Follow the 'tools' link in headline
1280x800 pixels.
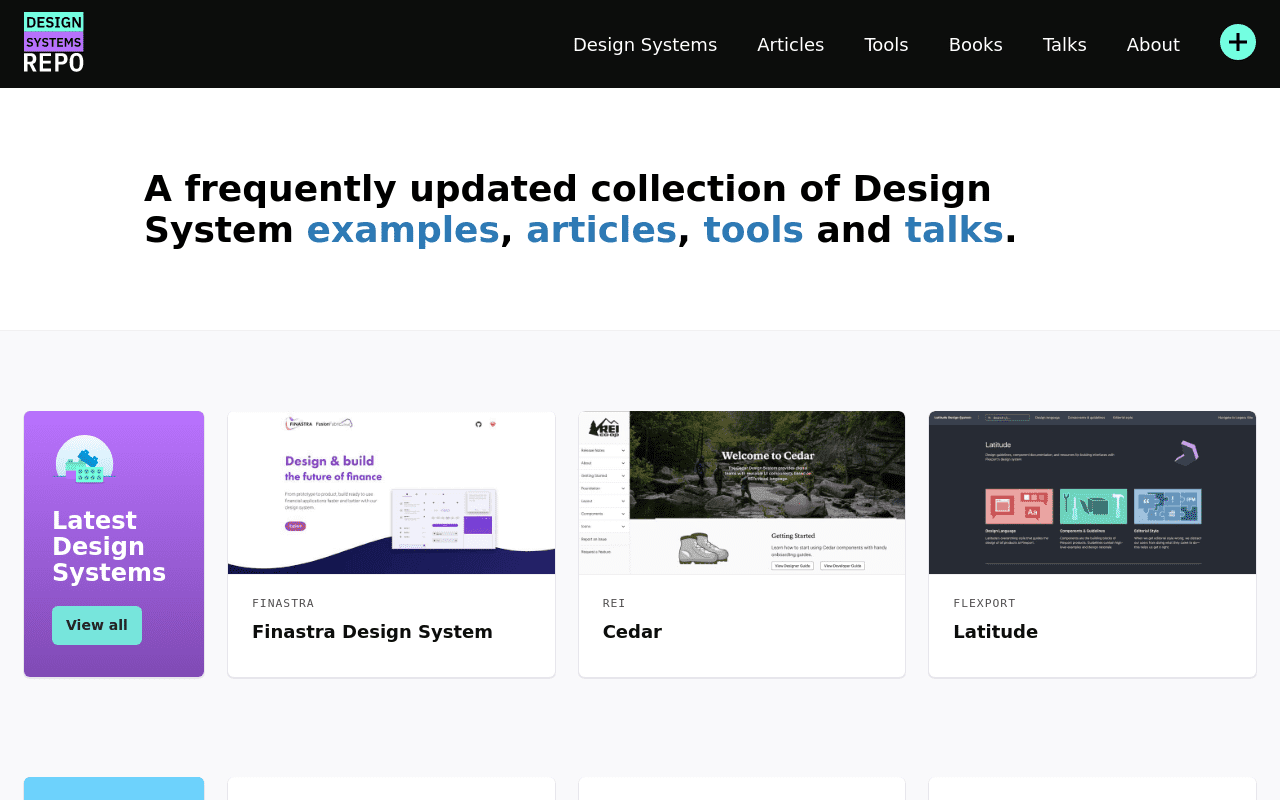[754, 230]
